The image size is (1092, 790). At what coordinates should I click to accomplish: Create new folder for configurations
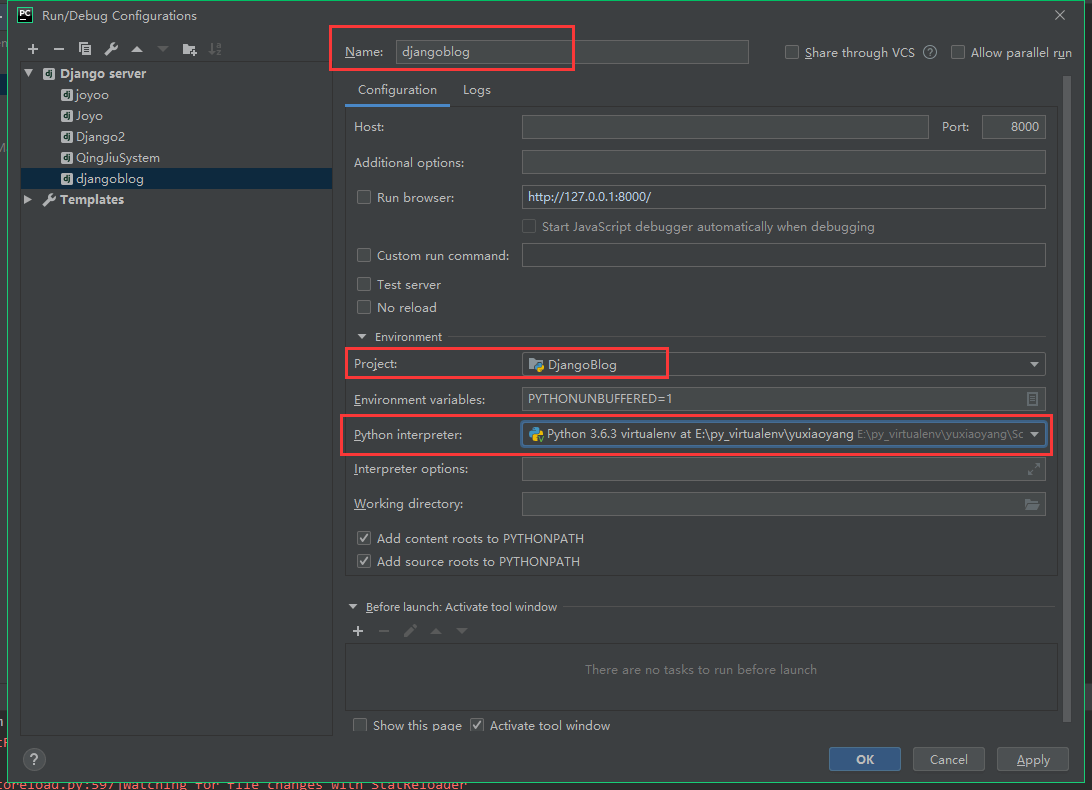click(x=189, y=49)
